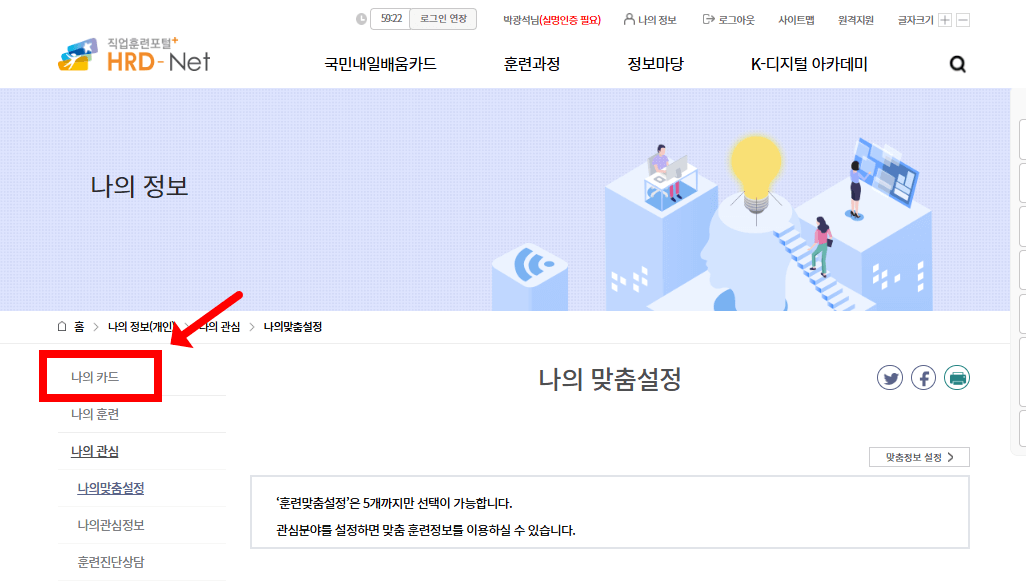Expand 나의 훈련 sidebar item

coord(95,414)
